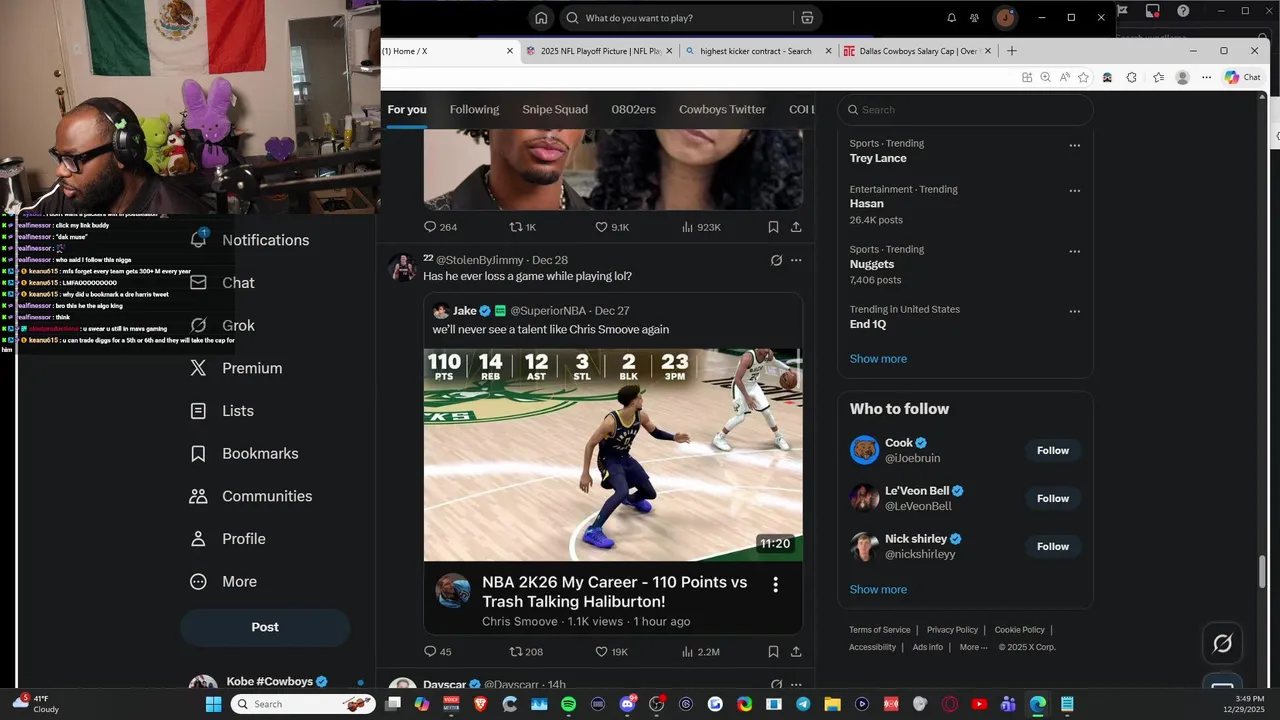Open more options on StolenByJimmy post

click(796, 260)
